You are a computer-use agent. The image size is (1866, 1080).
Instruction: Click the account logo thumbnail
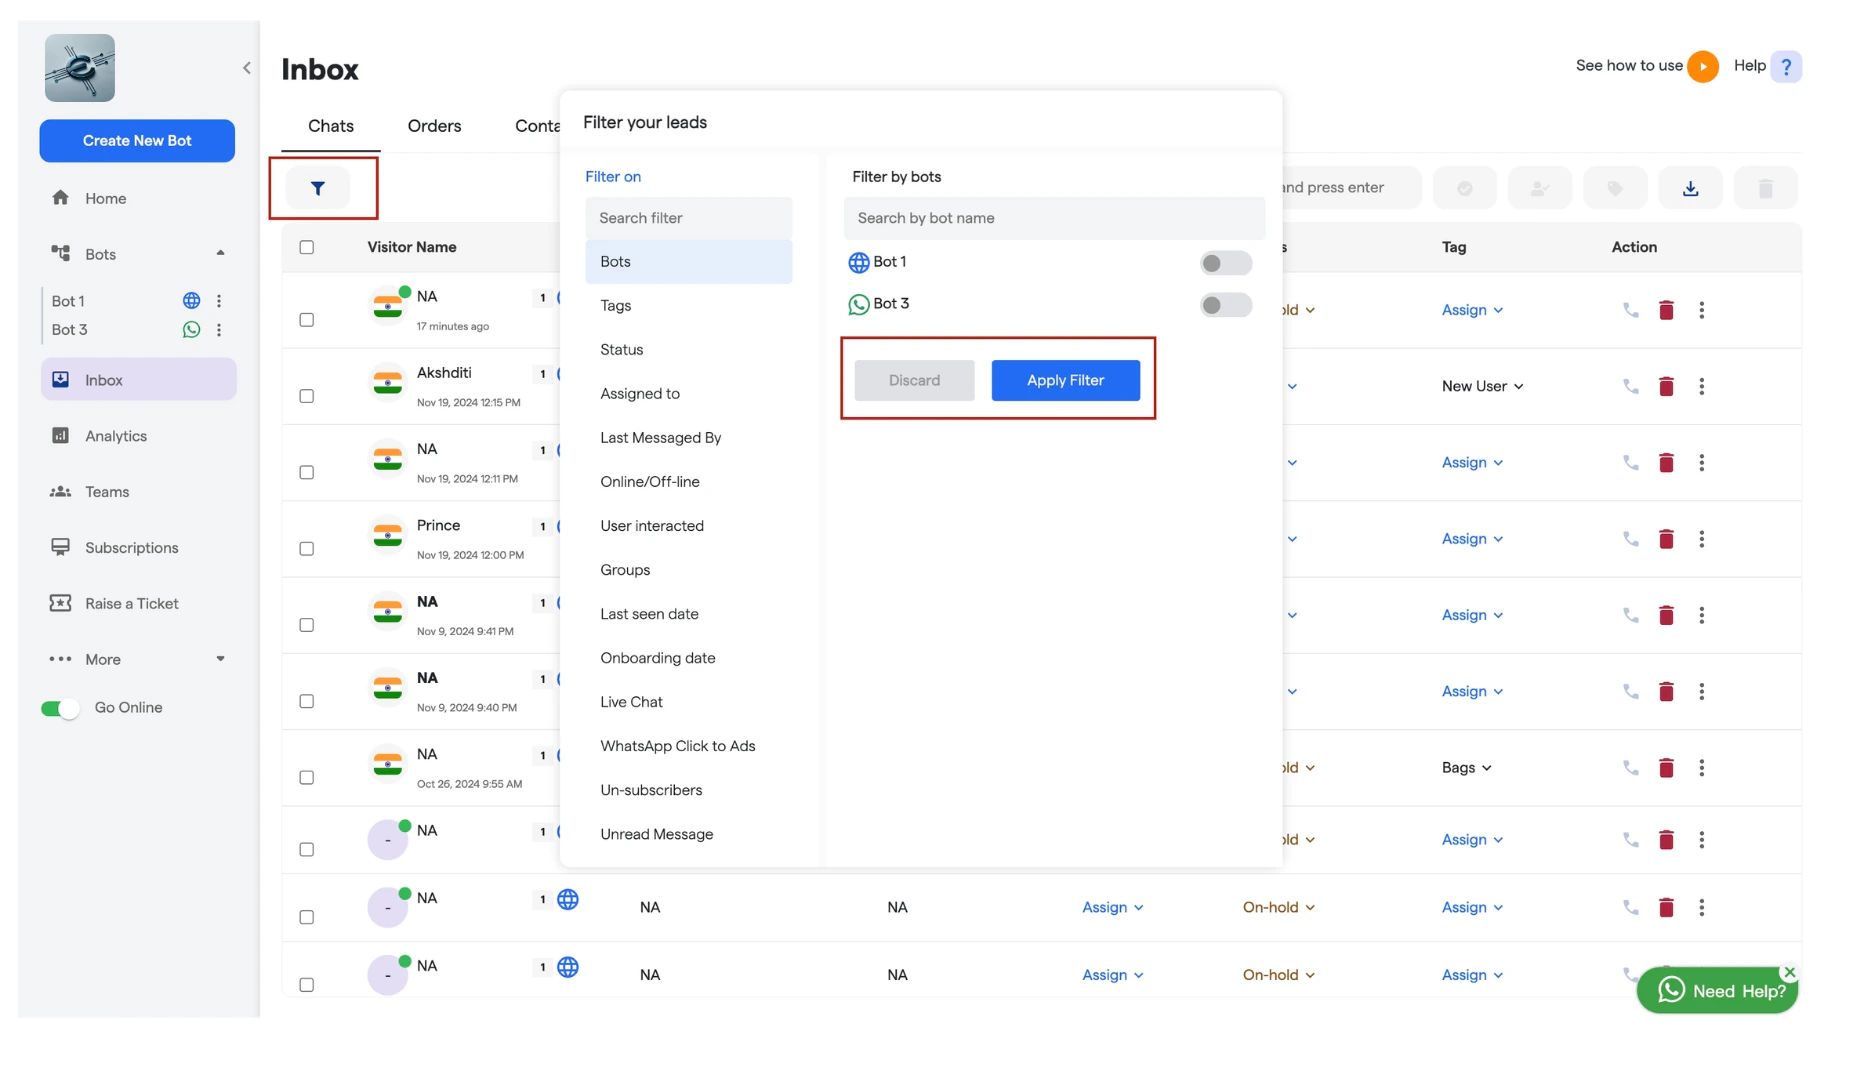coord(80,68)
